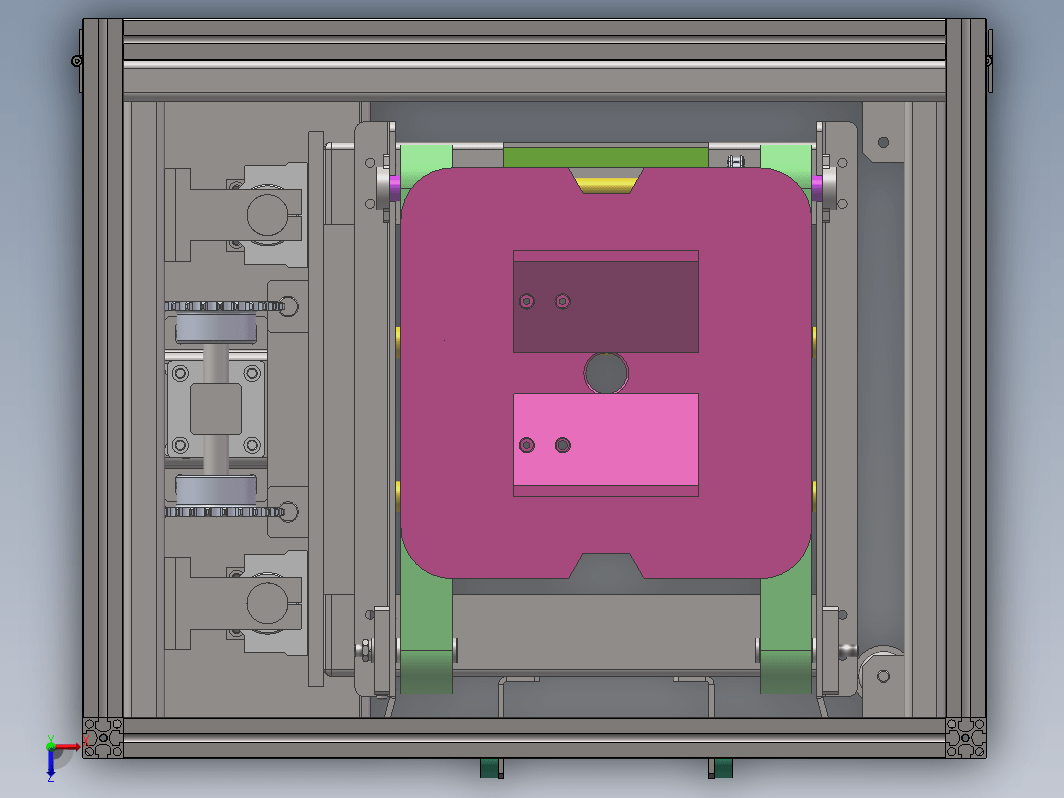1064x798 pixels.
Task: Click the small screw outside the top-left frame
Action: (77, 61)
